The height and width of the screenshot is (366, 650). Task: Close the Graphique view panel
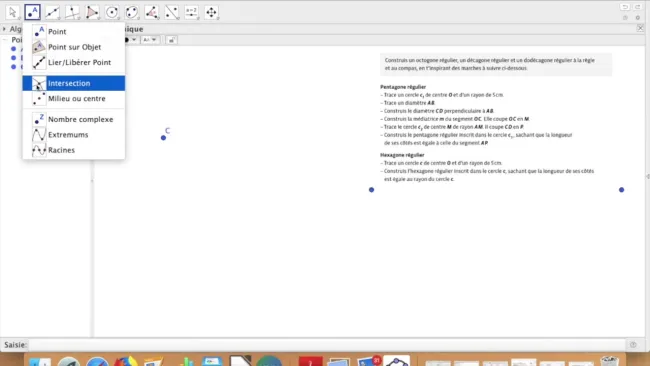tap(640, 29)
